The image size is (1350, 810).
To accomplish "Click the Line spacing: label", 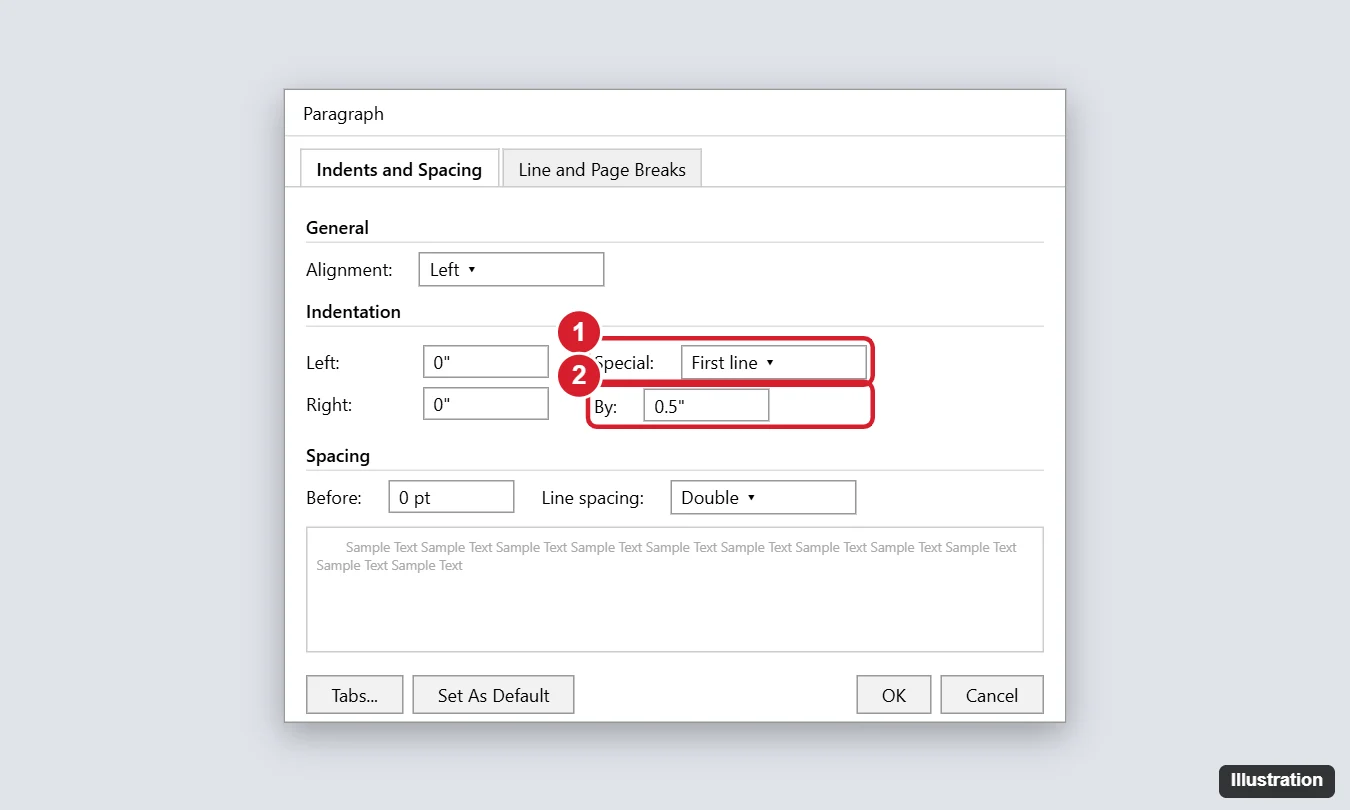I will (x=592, y=497).
